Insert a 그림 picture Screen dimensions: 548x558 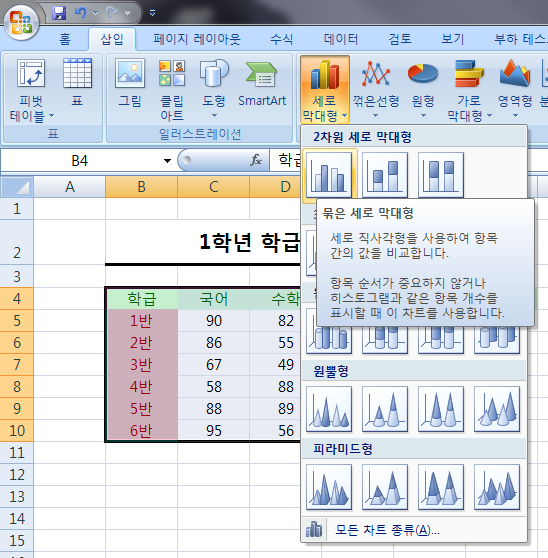(130, 83)
